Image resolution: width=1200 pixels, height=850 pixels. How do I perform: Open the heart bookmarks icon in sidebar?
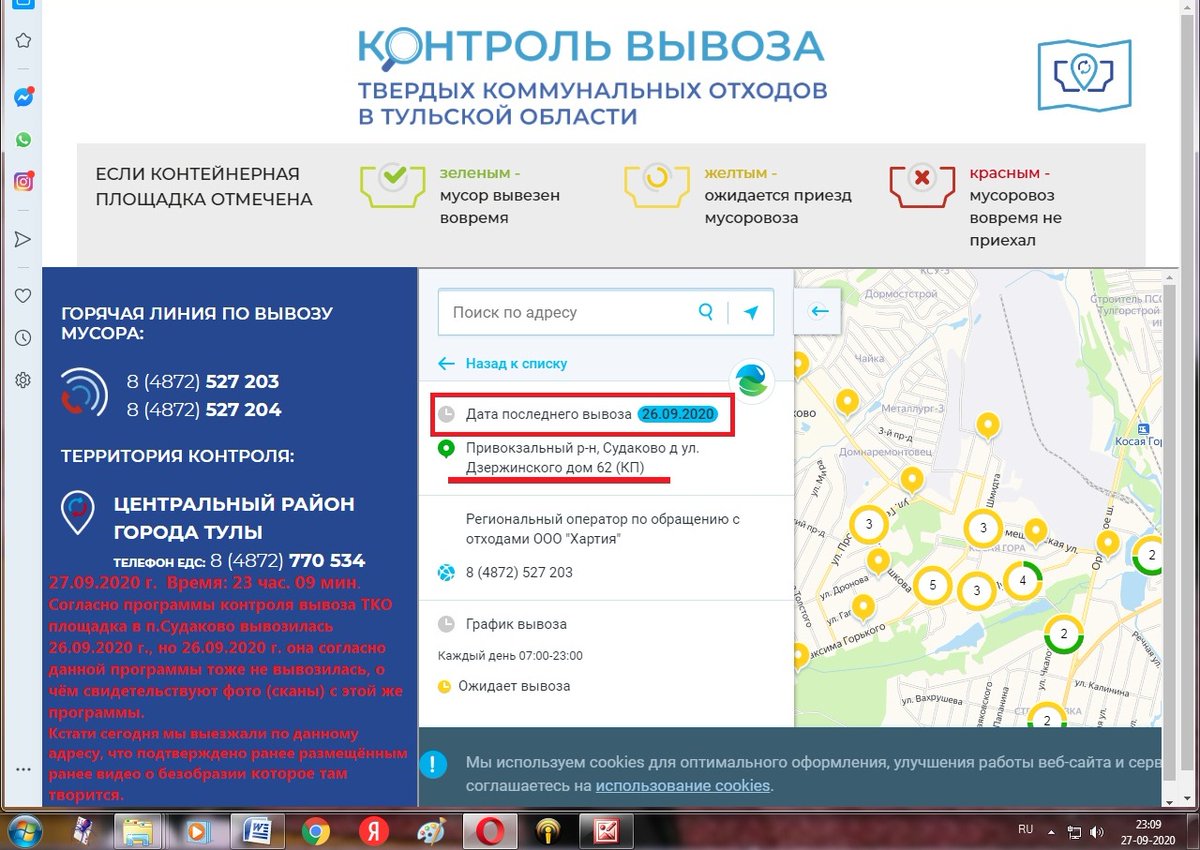click(x=23, y=296)
